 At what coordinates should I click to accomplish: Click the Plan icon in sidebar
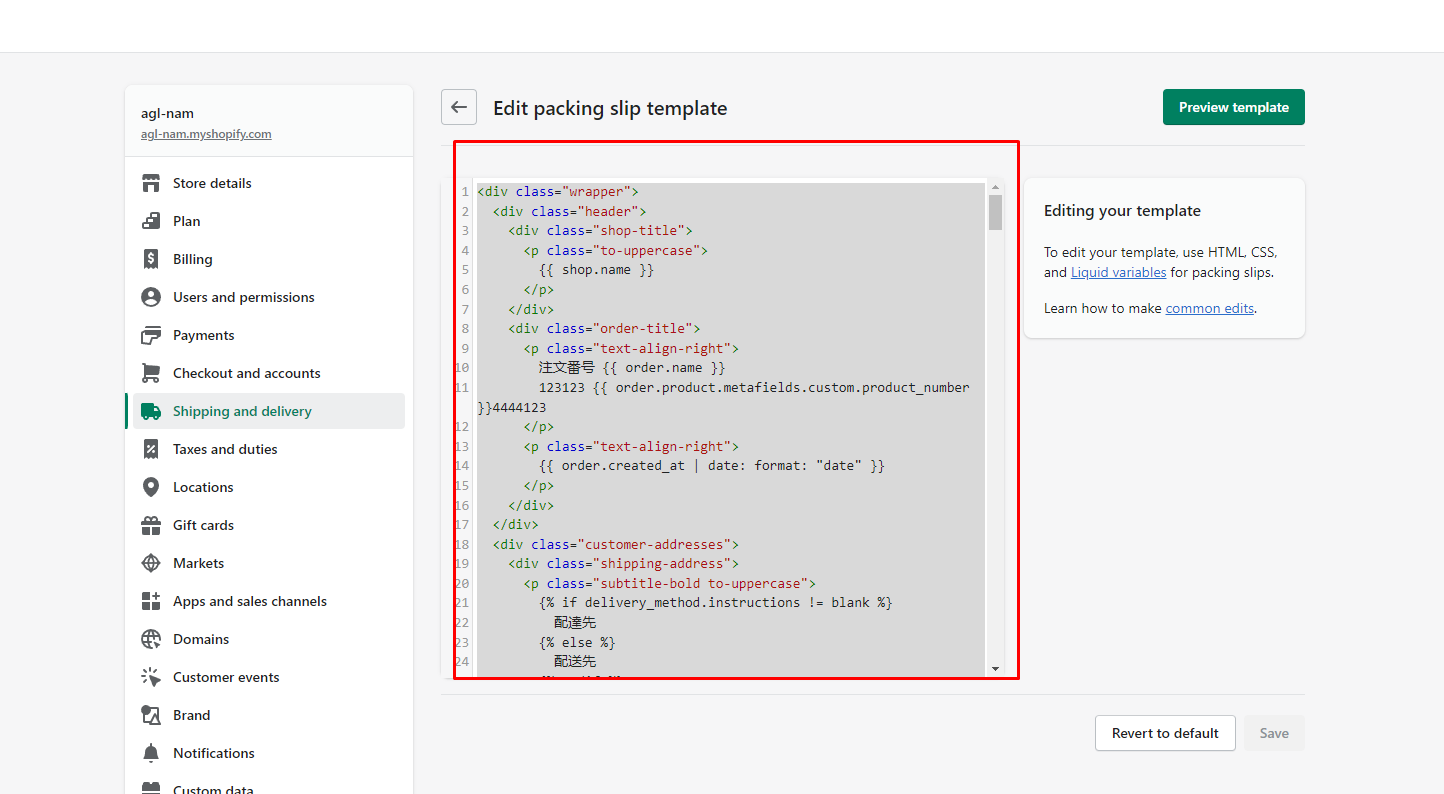[x=151, y=221]
